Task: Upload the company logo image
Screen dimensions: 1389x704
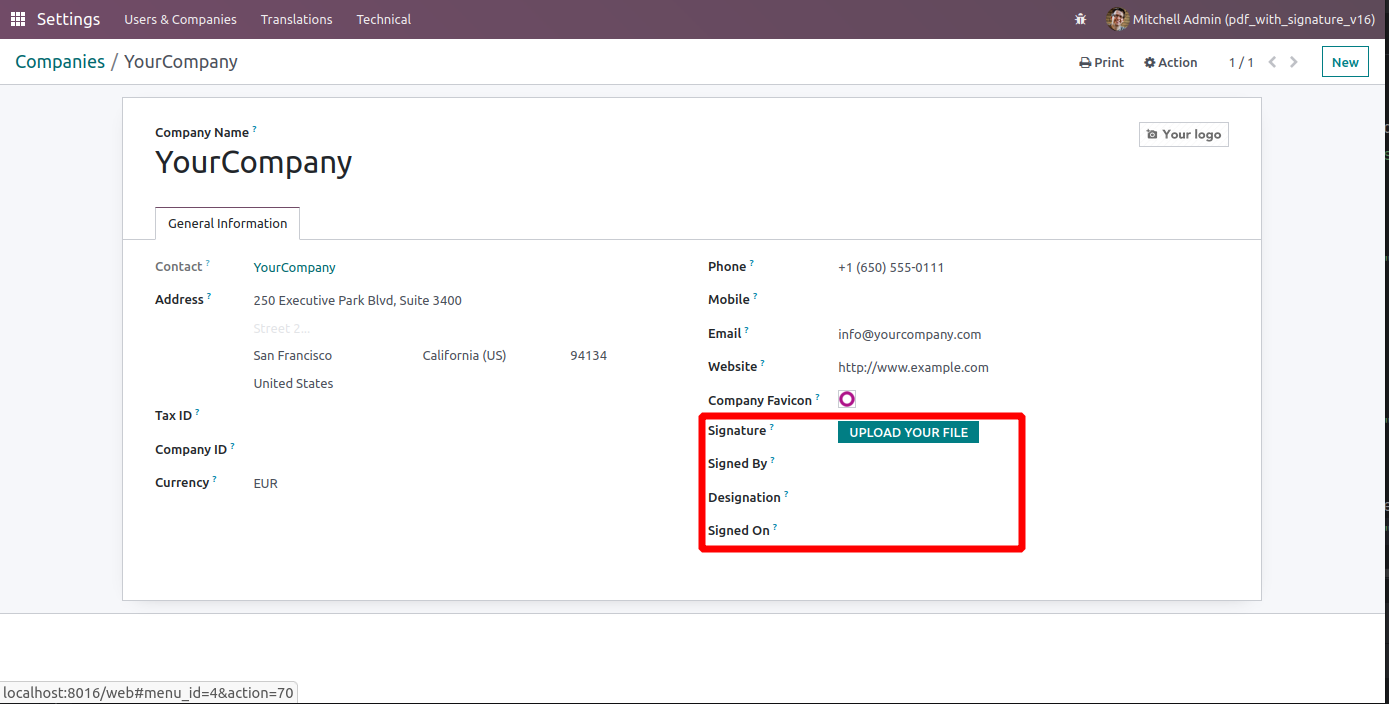Action: pyautogui.click(x=1184, y=134)
